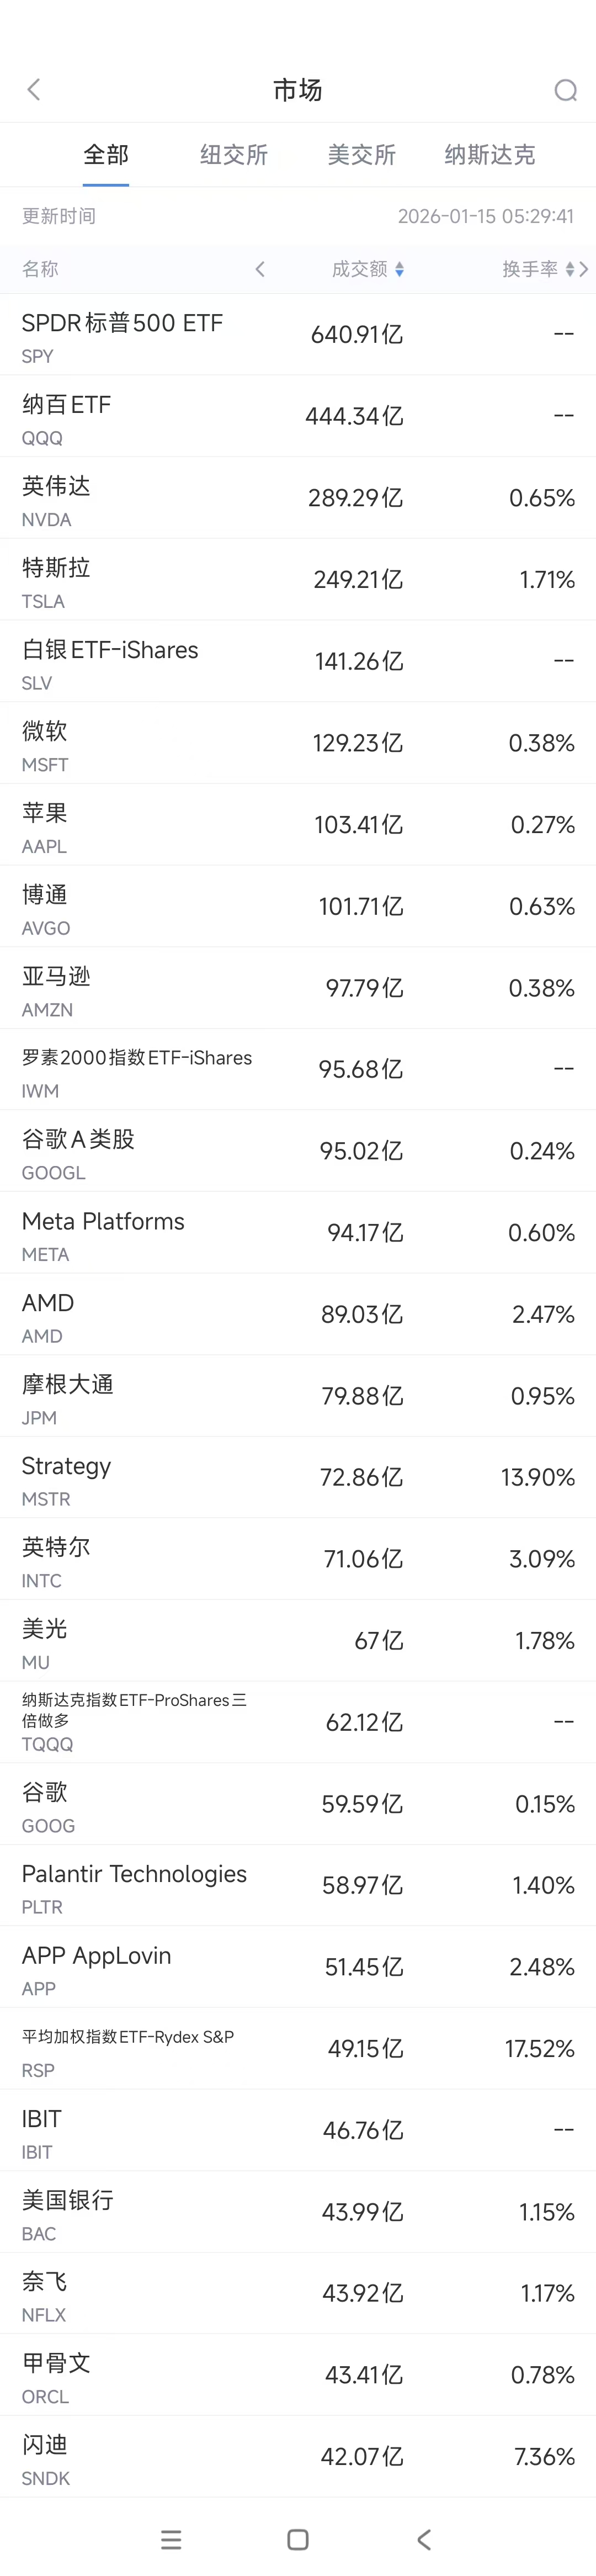Screen dimensions: 596x2576
Task: Open SPDR标普500 ETF details
Action: 298,335
